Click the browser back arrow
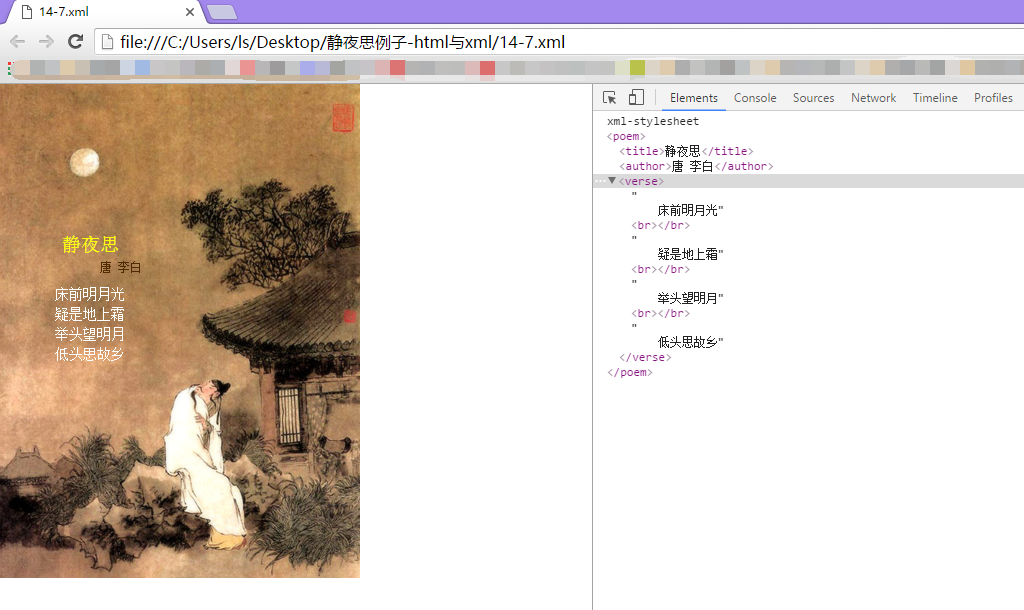The height and width of the screenshot is (610, 1024). pos(18,42)
